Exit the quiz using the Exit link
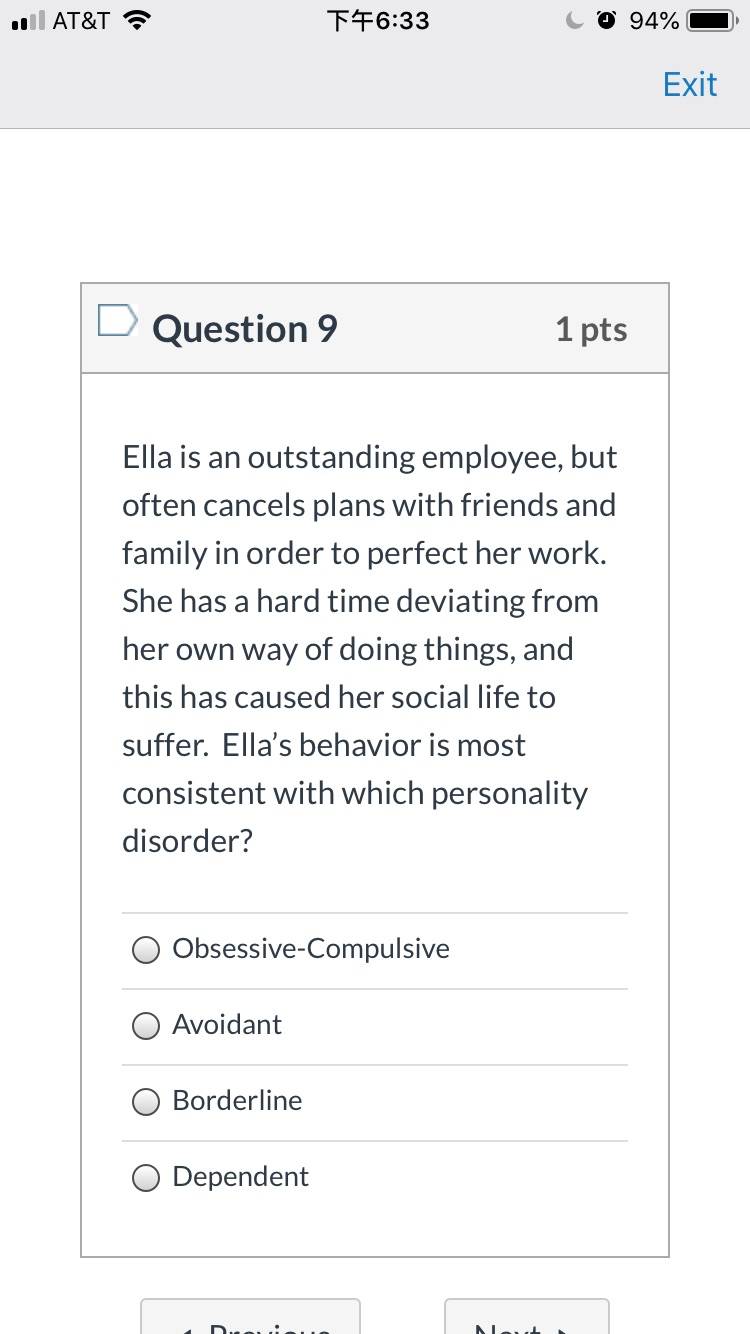 pyautogui.click(x=690, y=84)
